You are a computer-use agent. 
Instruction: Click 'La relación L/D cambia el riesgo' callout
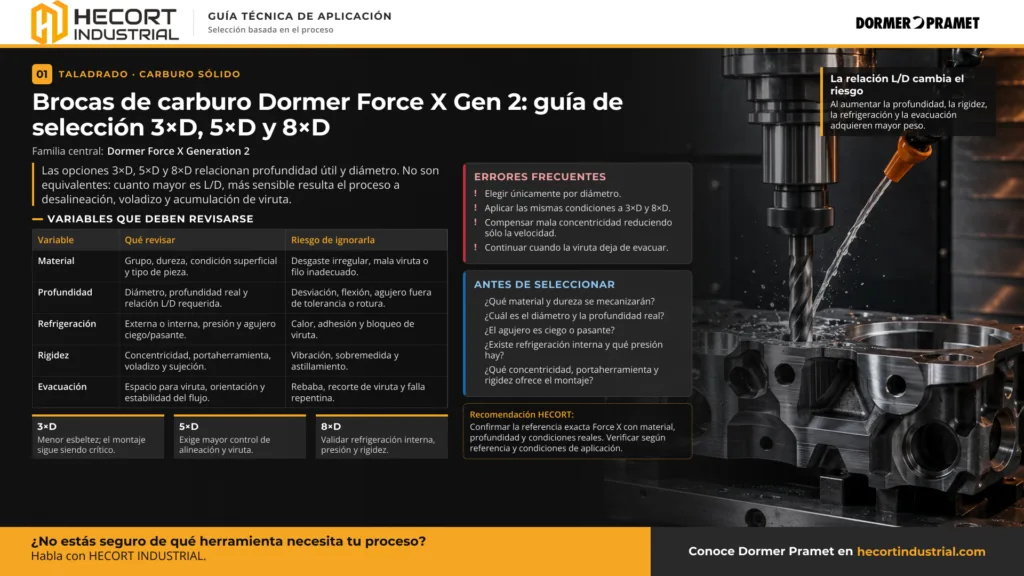click(x=909, y=101)
